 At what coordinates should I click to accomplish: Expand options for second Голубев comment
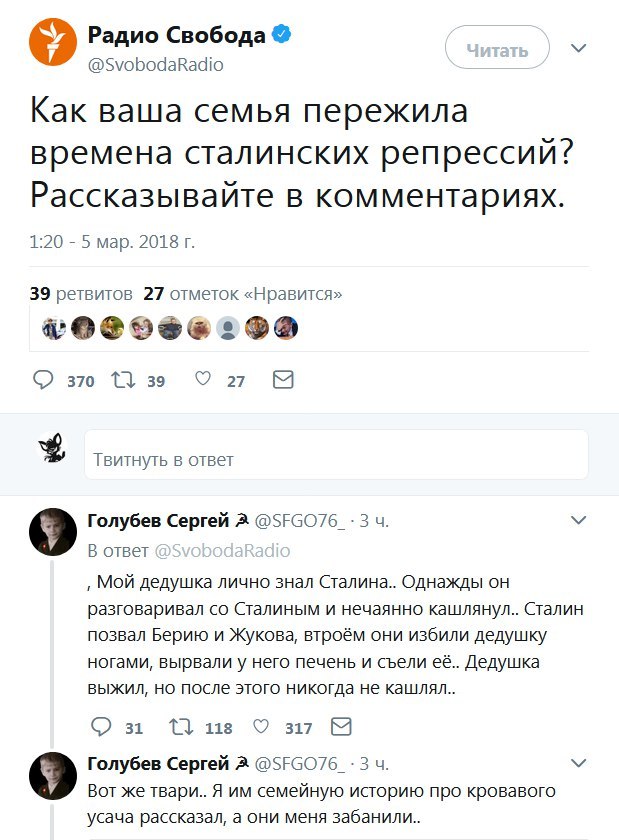(578, 763)
